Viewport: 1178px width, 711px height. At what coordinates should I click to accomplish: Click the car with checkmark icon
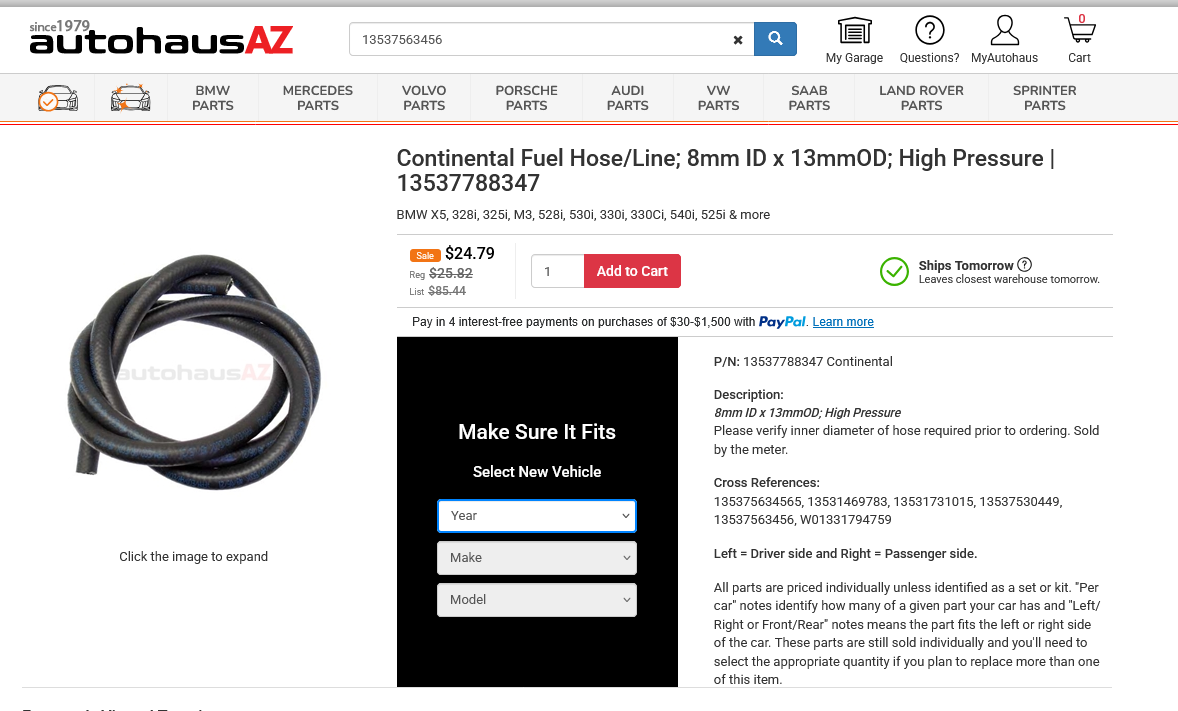(58, 98)
